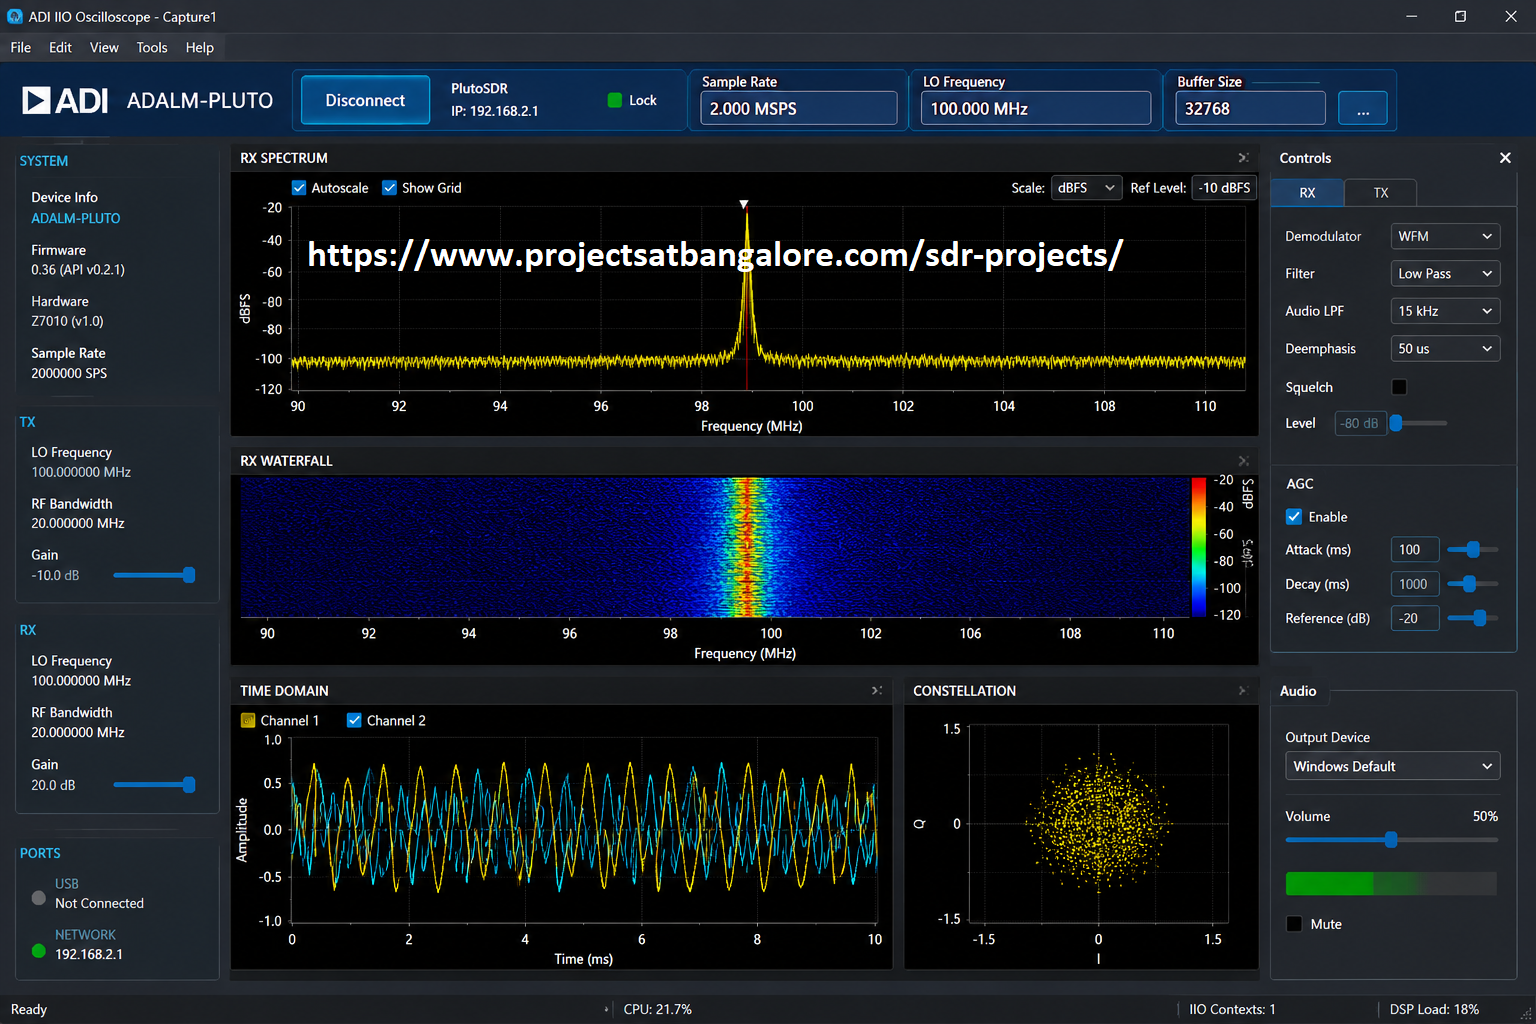Screen dimensions: 1536x1024
Task: Click the LO Frequency input field
Action: pos(1036,109)
